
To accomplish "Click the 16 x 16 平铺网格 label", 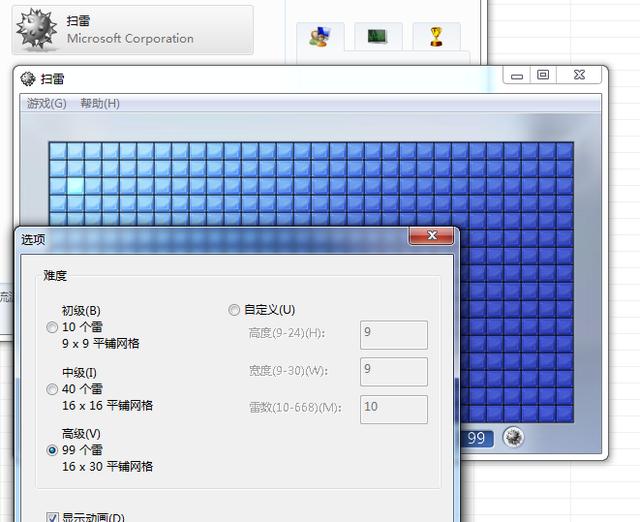I will click(107, 406).
